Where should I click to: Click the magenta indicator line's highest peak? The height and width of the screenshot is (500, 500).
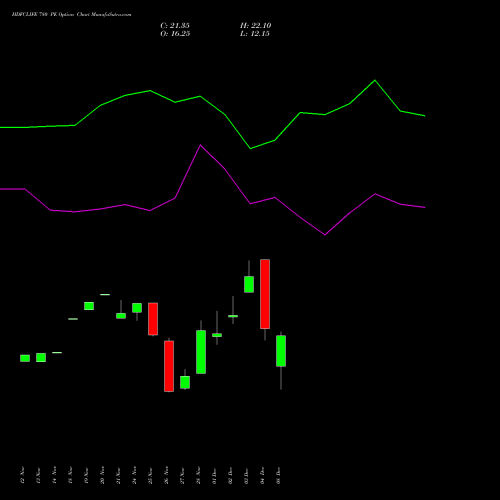pyautogui.click(x=200, y=145)
